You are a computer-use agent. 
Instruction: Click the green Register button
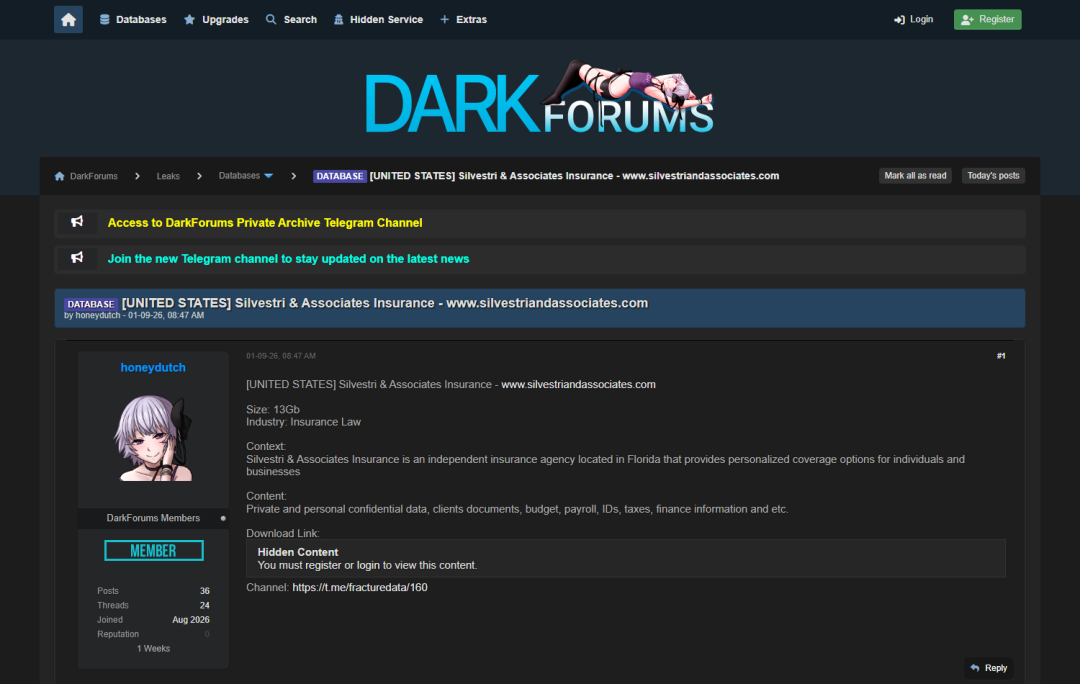pos(987,19)
